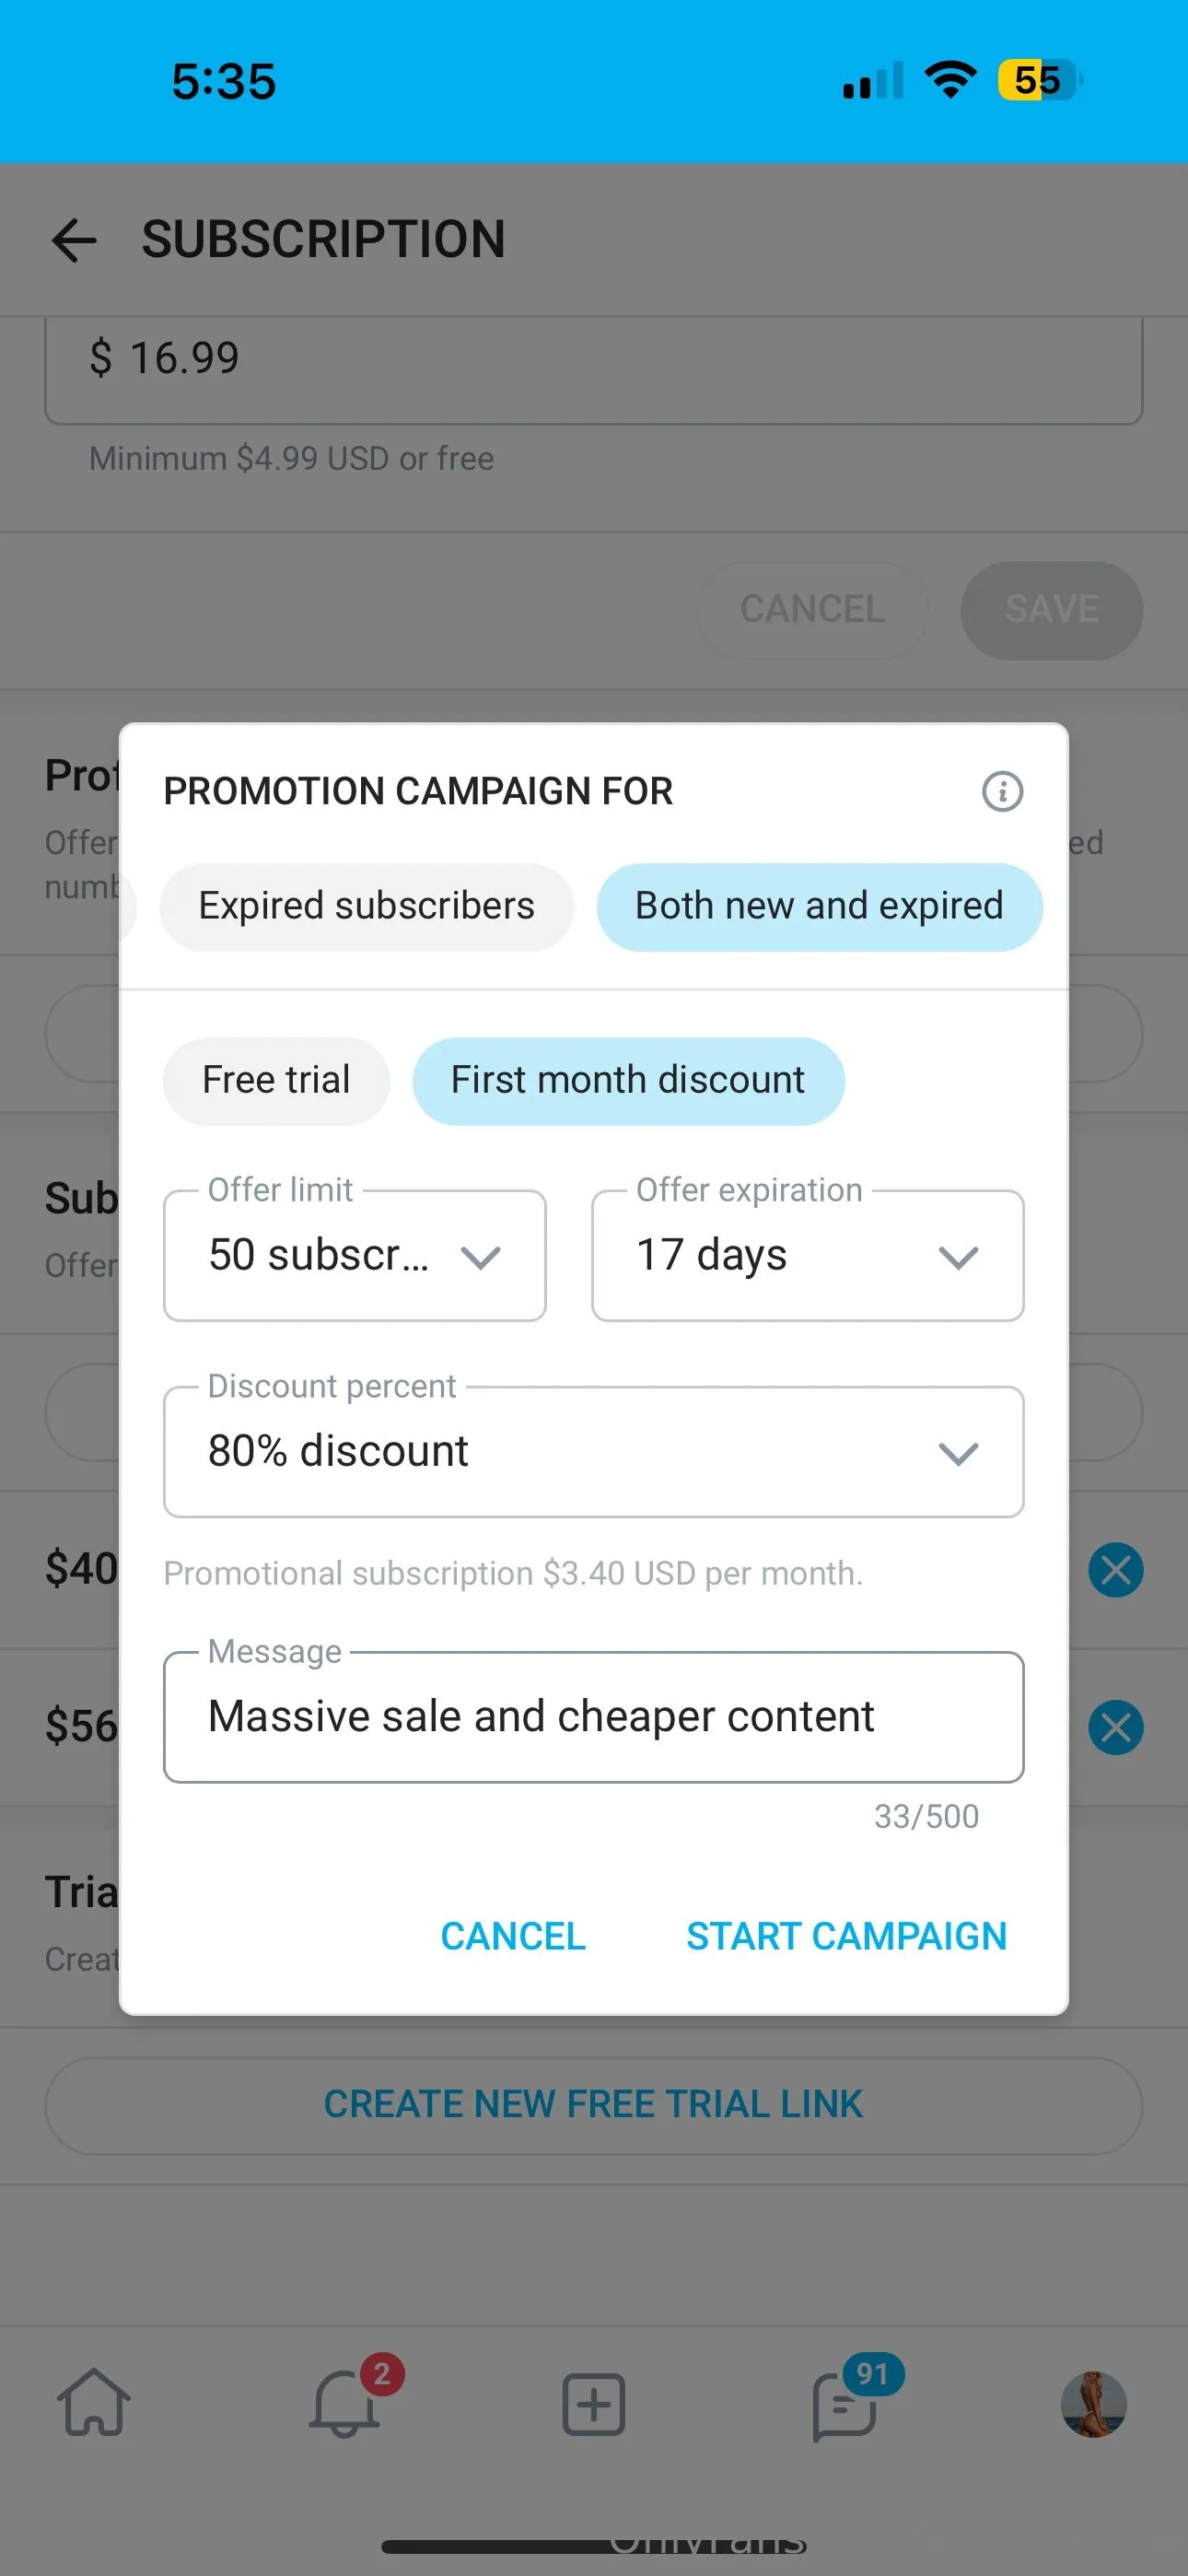Expand the Offer expiration dropdown
This screenshot has height=2576, width=1188.
807,1255
